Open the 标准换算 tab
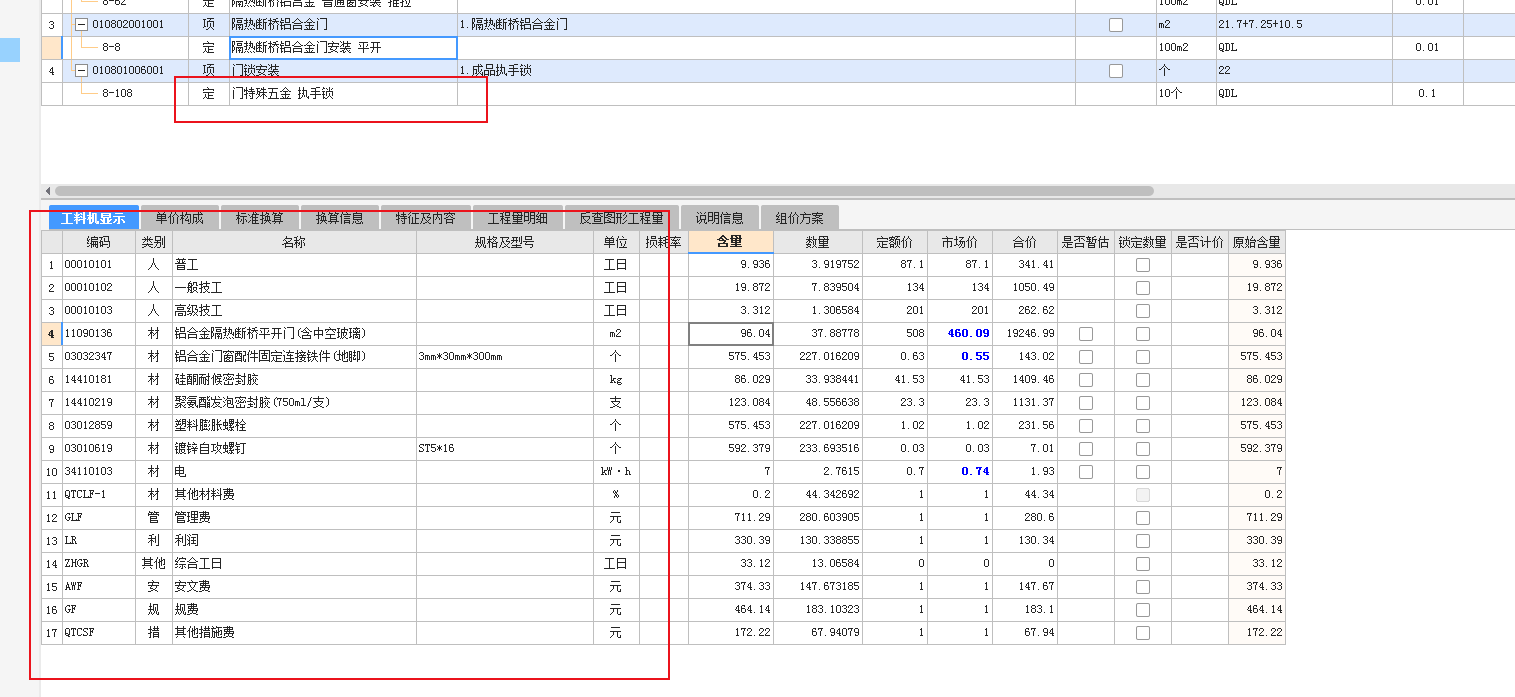Screen dimensions: 1515x697 260,218
